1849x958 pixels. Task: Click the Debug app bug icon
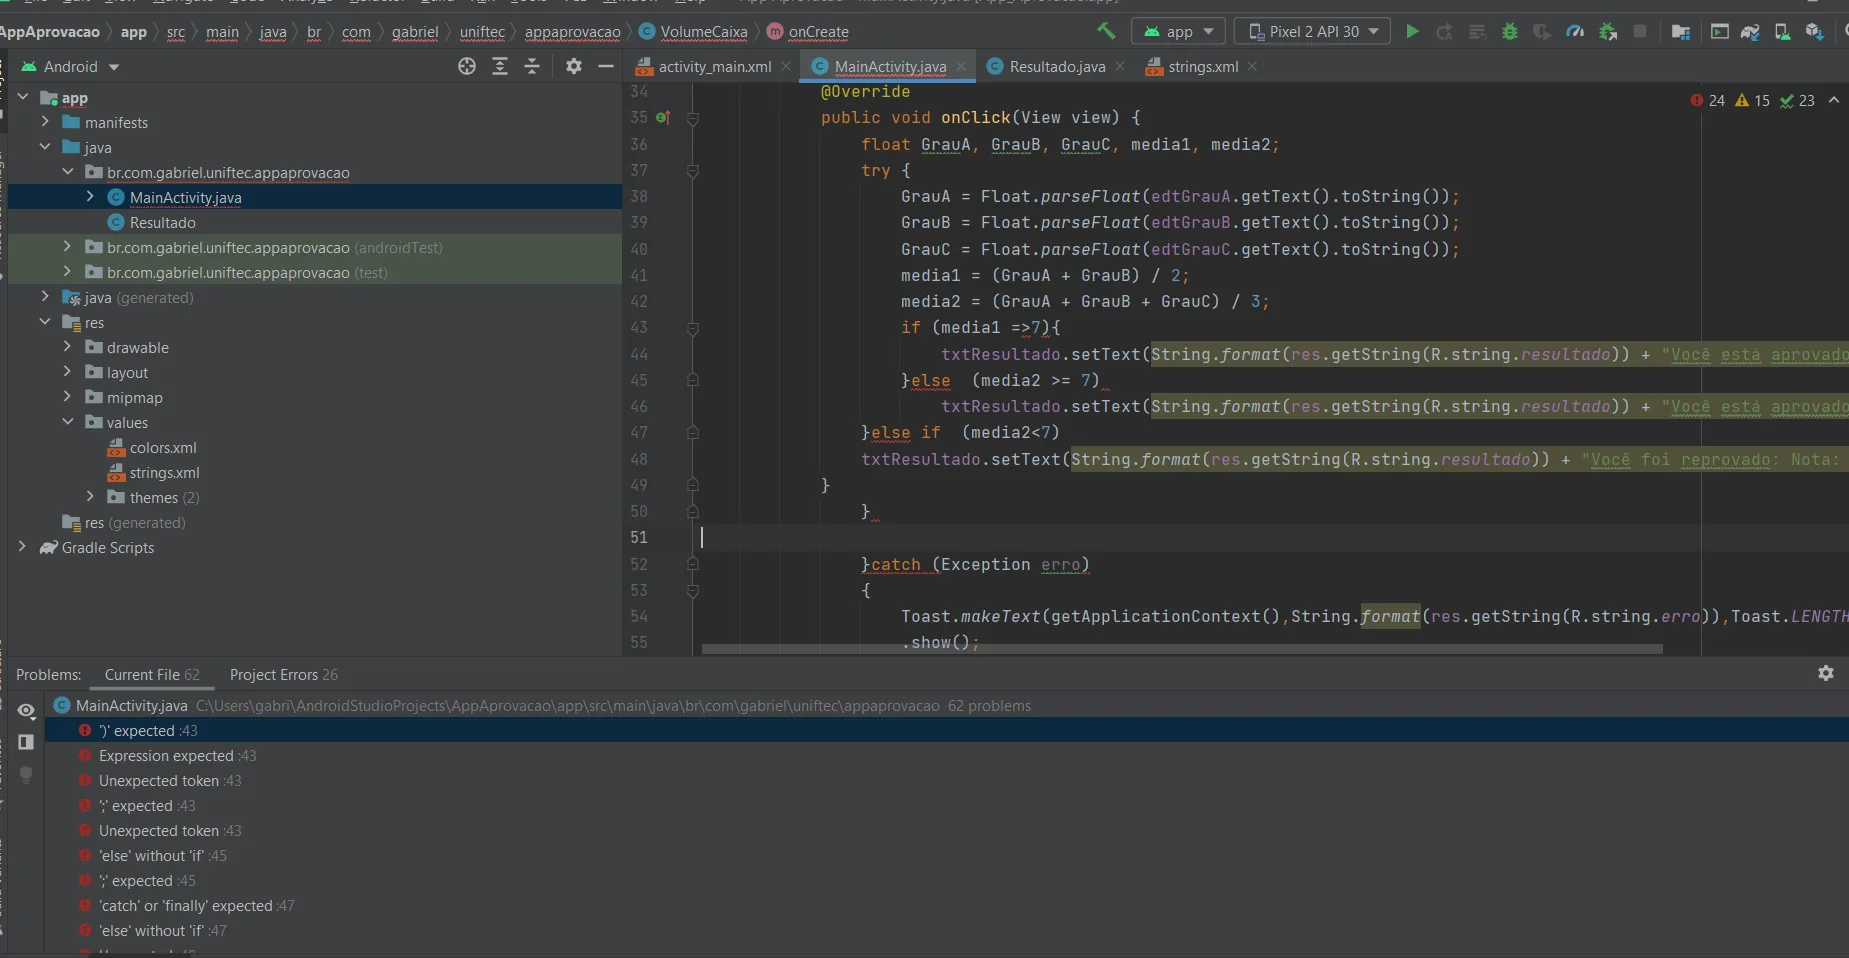(1510, 32)
